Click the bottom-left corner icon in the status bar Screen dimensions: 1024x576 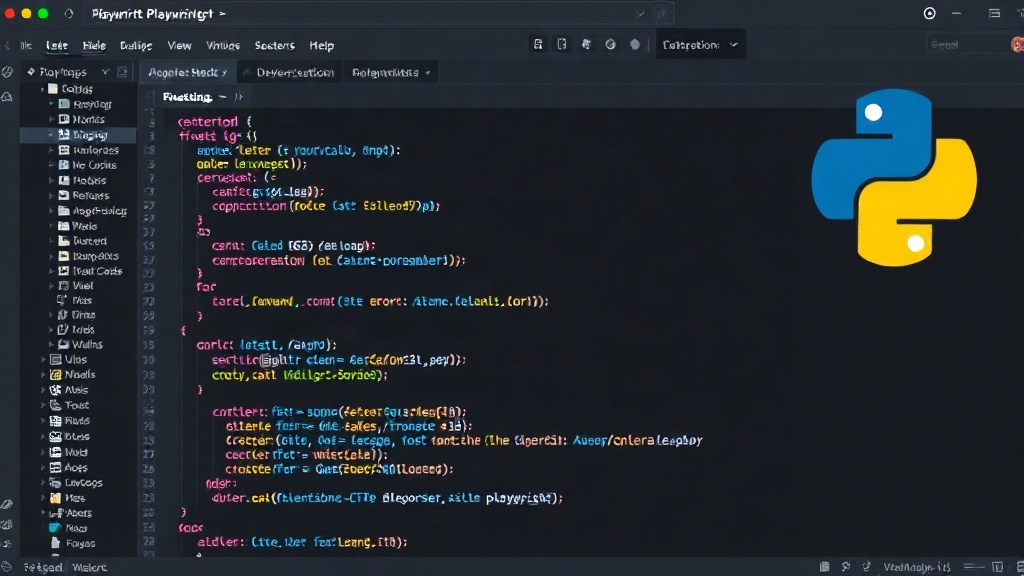pos(7,567)
